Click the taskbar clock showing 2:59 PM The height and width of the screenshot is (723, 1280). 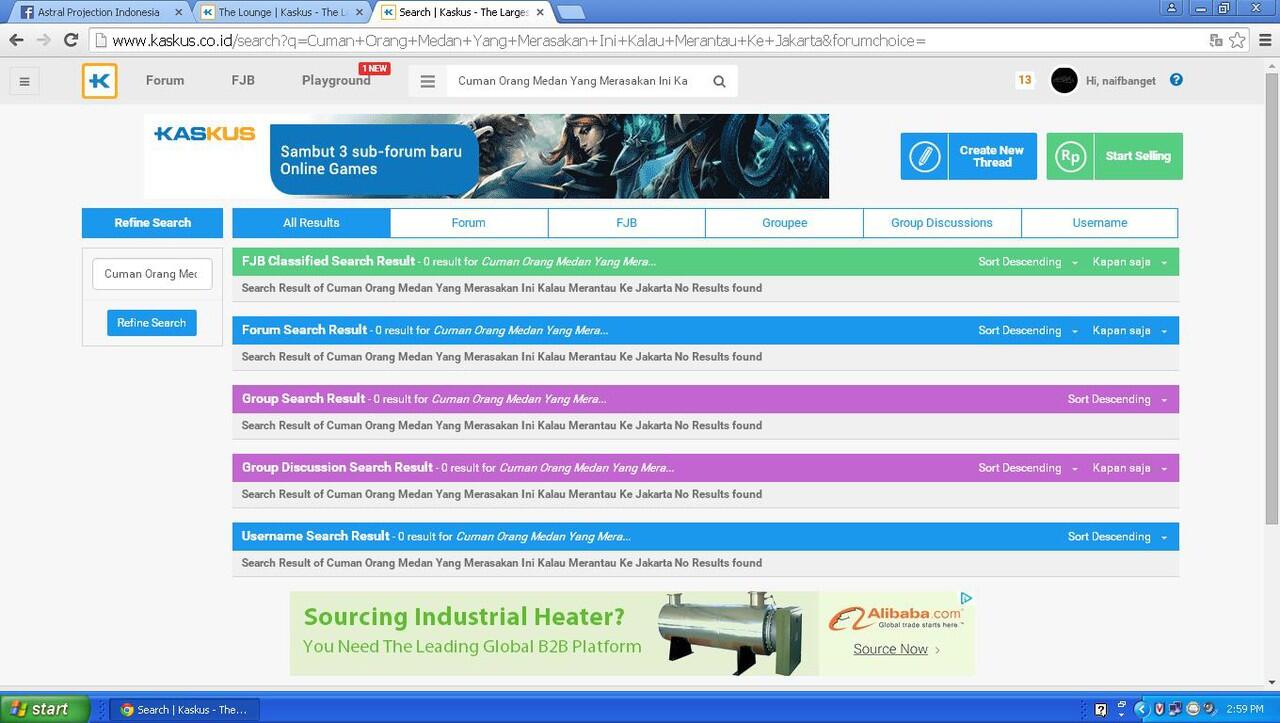1245,710
